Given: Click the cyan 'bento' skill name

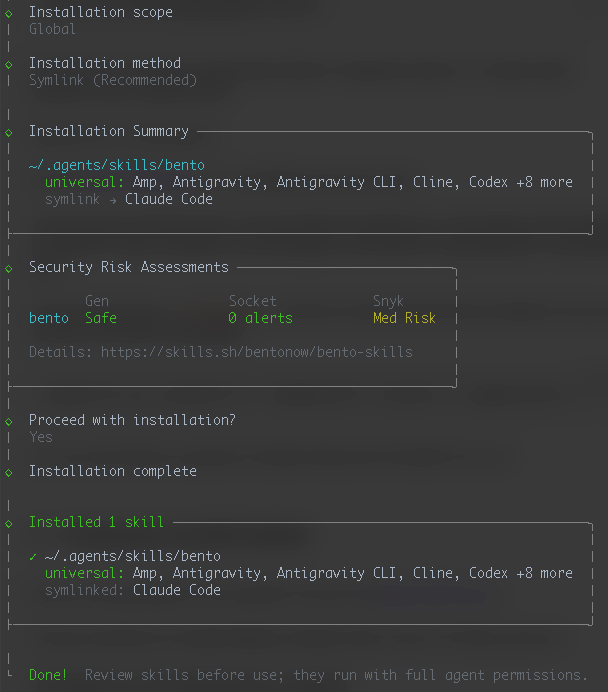Looking at the screenshot, I should pyautogui.click(x=49, y=318).
